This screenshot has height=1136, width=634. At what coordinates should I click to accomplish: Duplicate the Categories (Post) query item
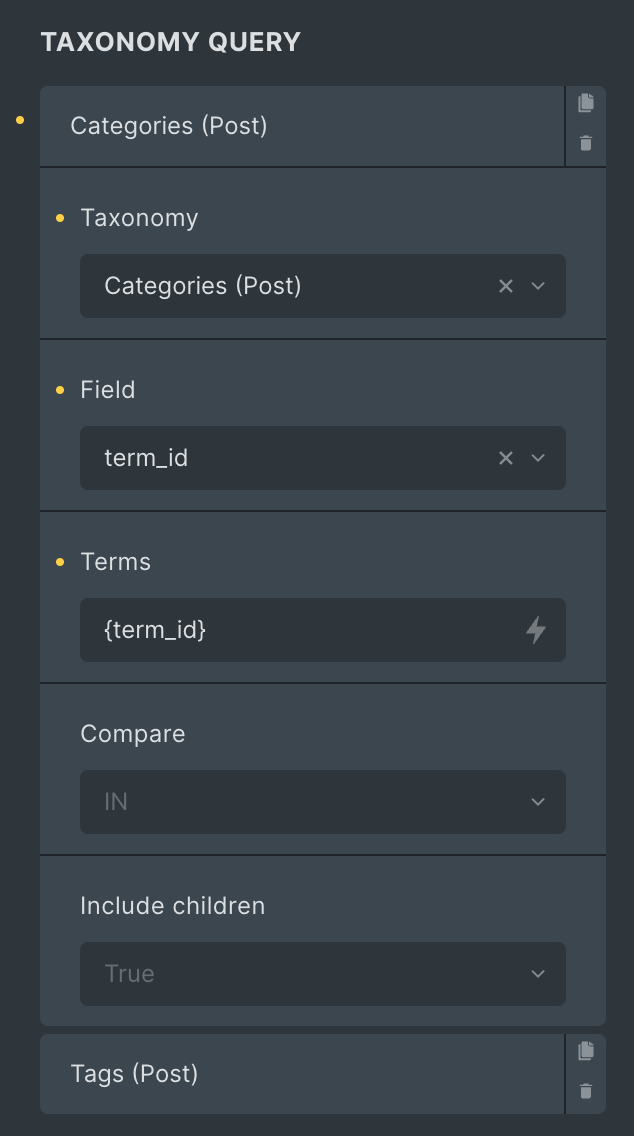(x=585, y=103)
